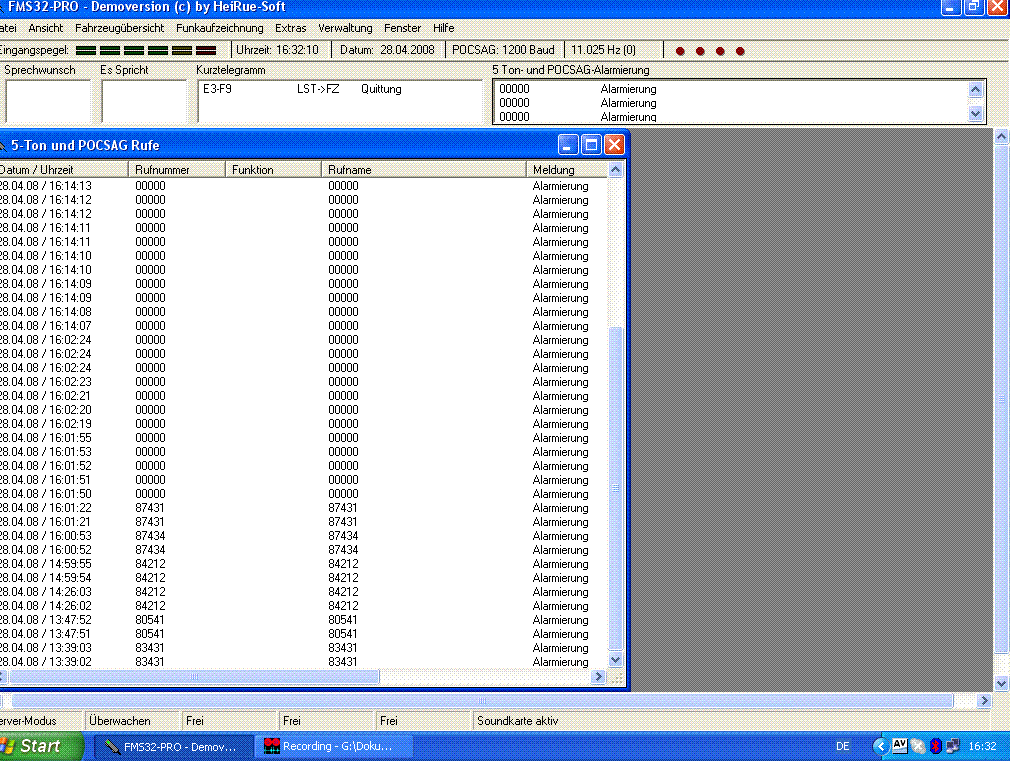1024x768 pixels.
Task: Select the 87434 call at 16:00:53
Action: pos(150,536)
